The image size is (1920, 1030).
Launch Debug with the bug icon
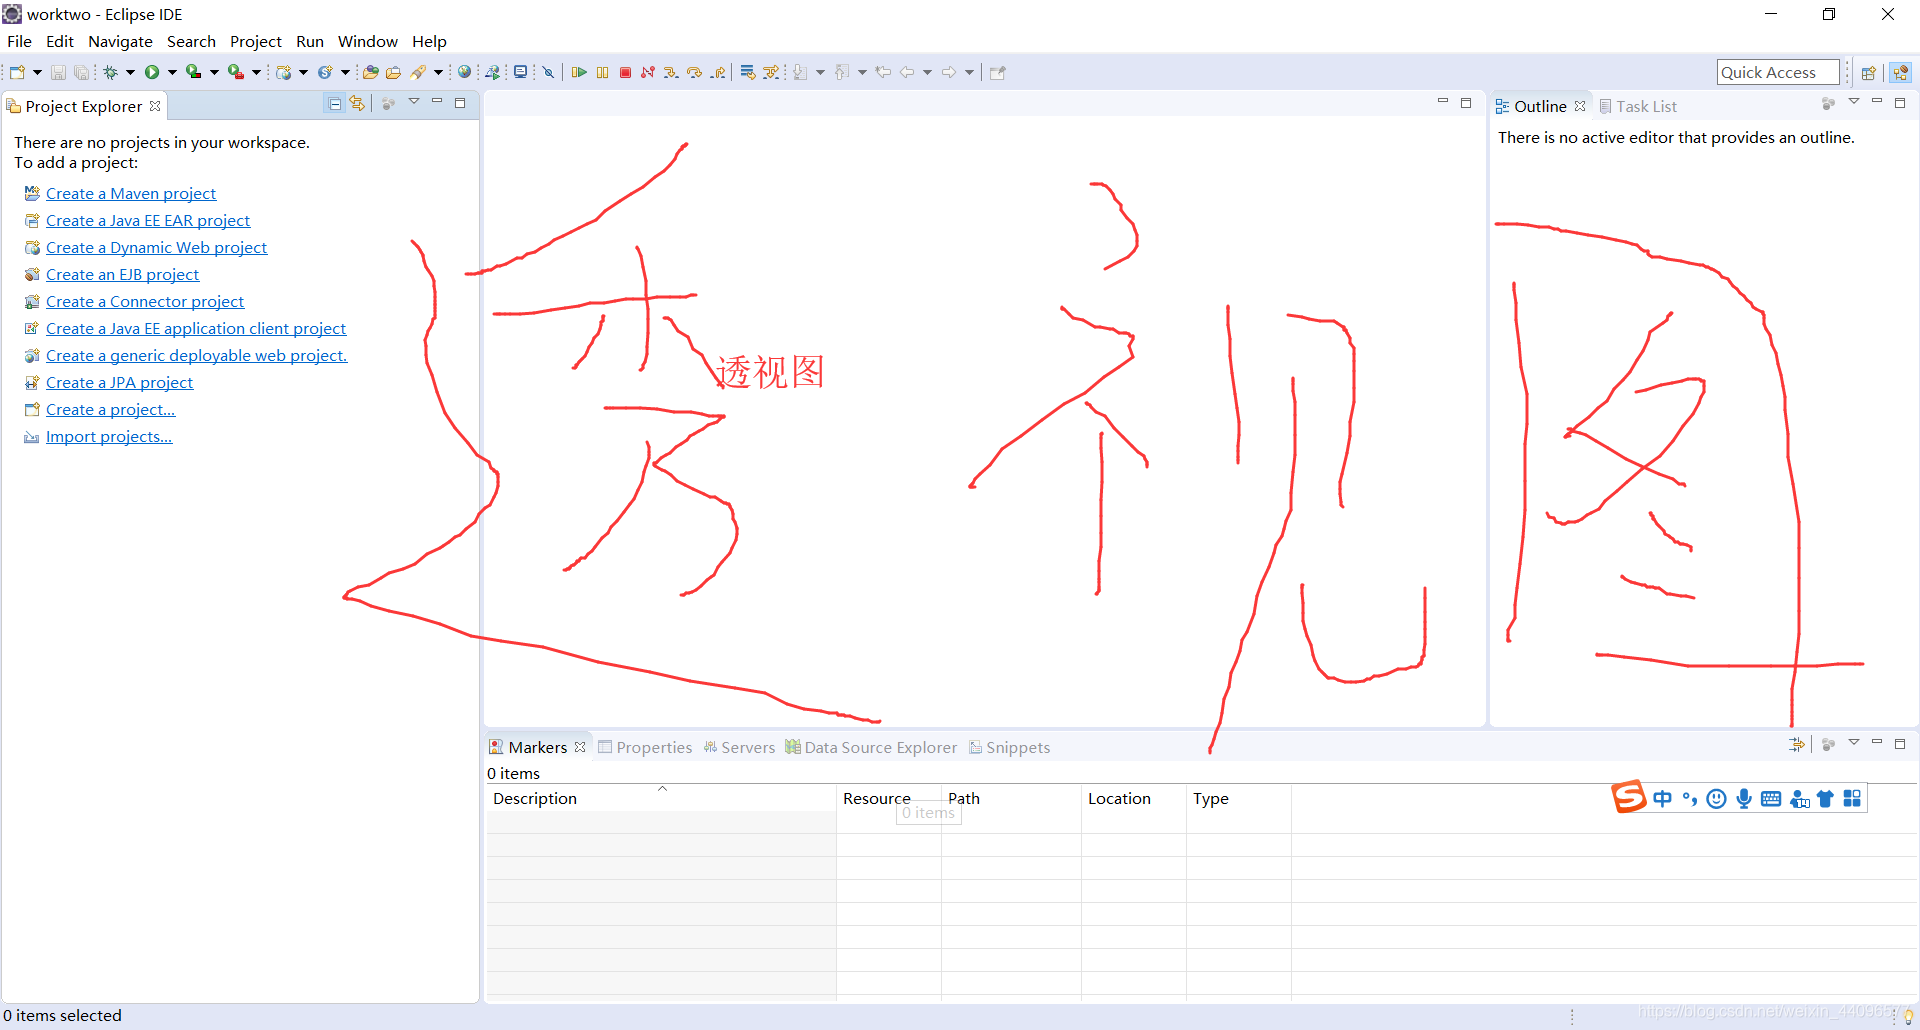pyautogui.click(x=110, y=72)
